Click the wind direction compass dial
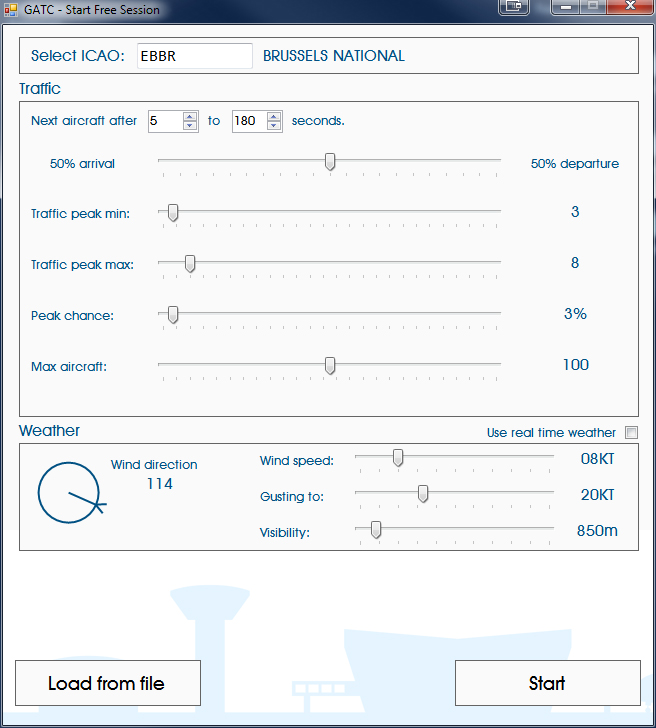656x728 pixels. 70,493
